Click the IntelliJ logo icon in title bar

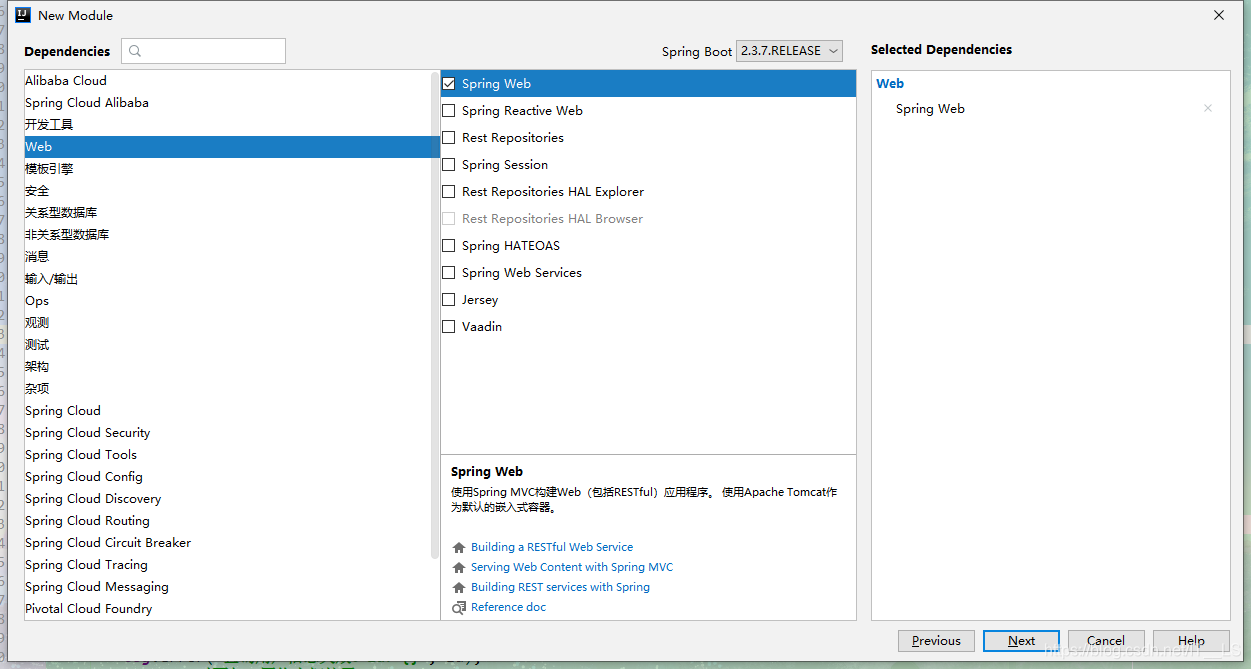point(22,15)
